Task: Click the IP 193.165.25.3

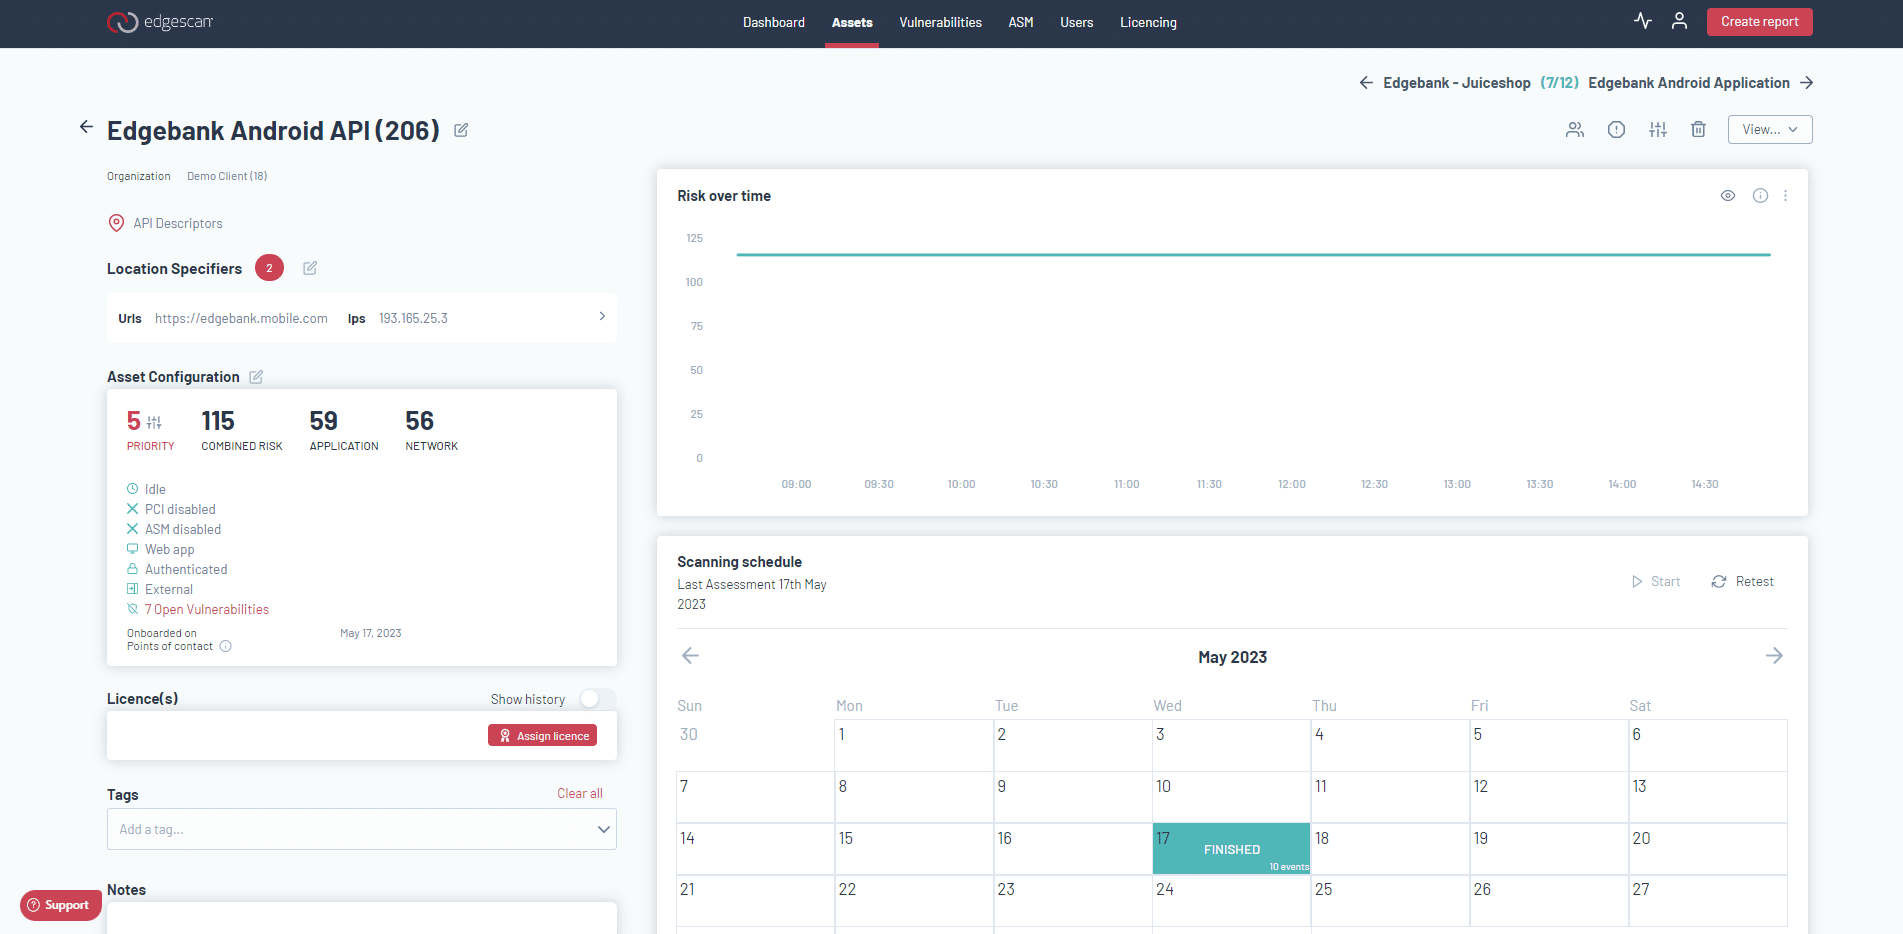Action: (x=413, y=318)
